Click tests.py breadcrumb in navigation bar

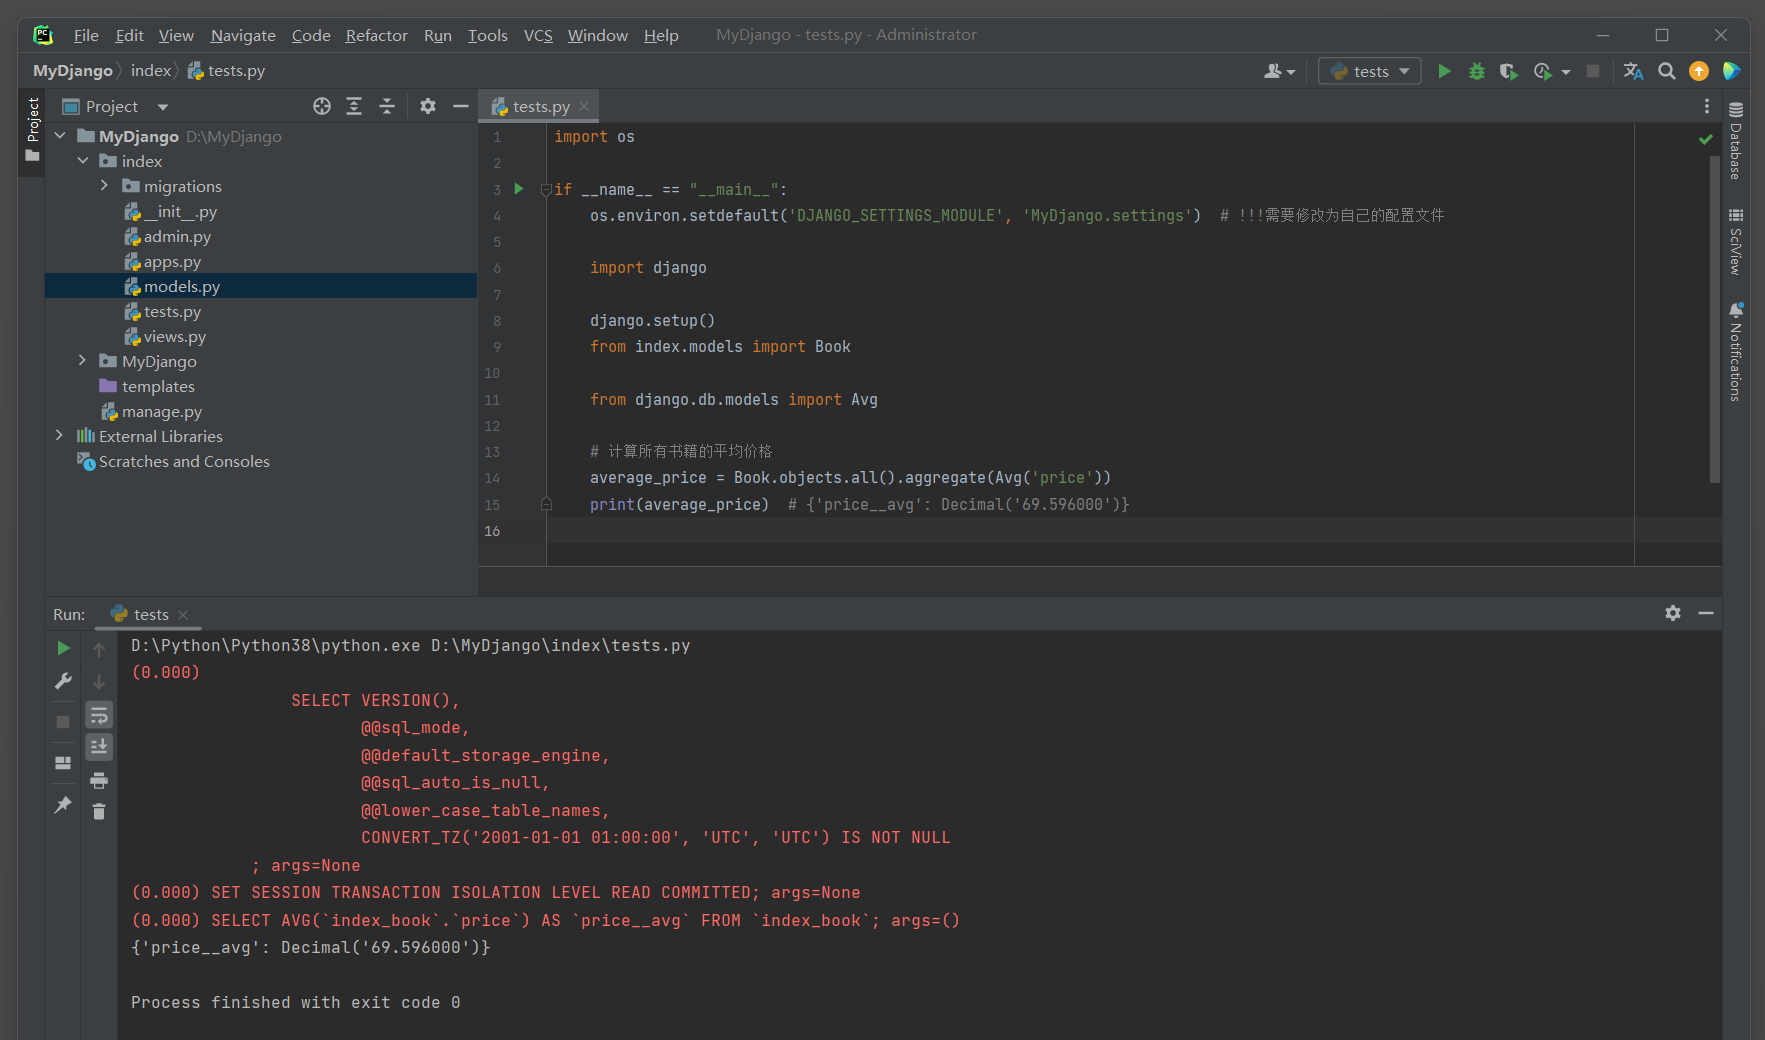tap(227, 71)
